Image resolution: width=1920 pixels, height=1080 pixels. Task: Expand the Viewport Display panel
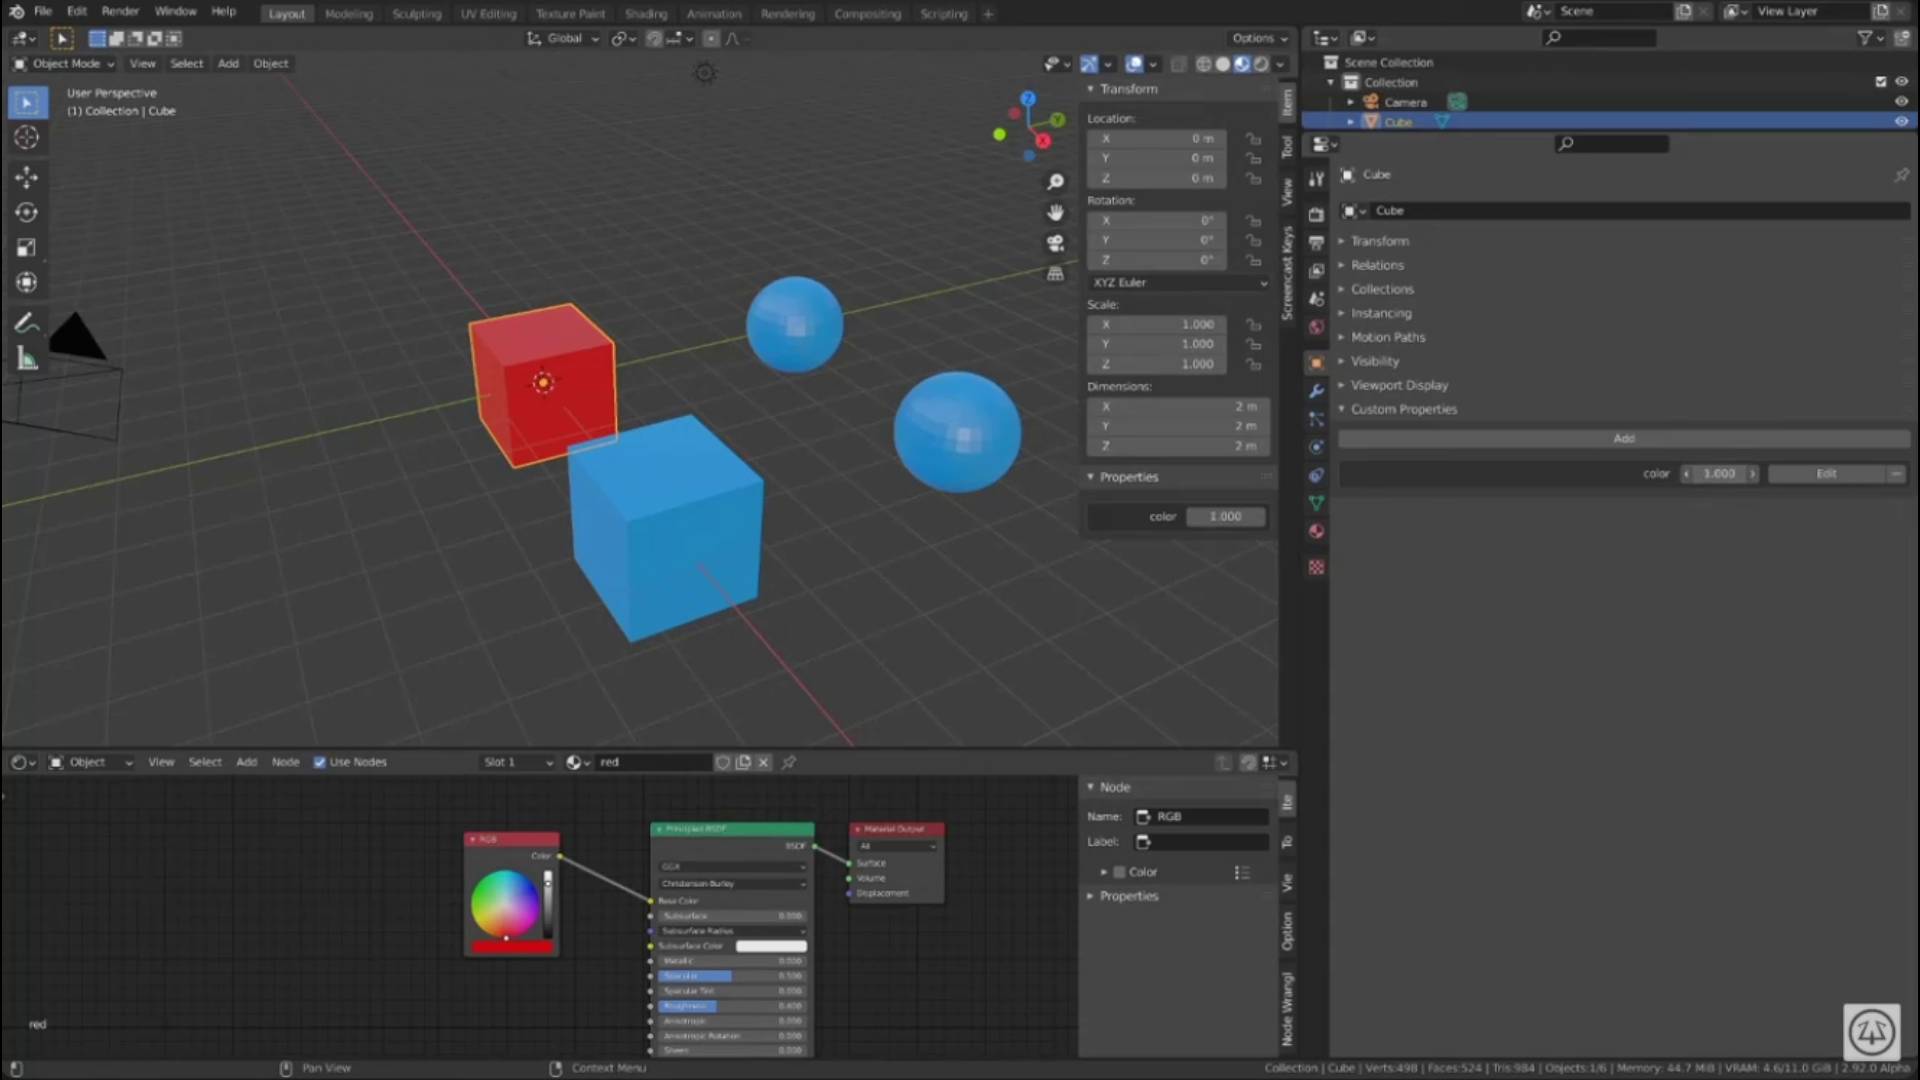click(x=1399, y=385)
